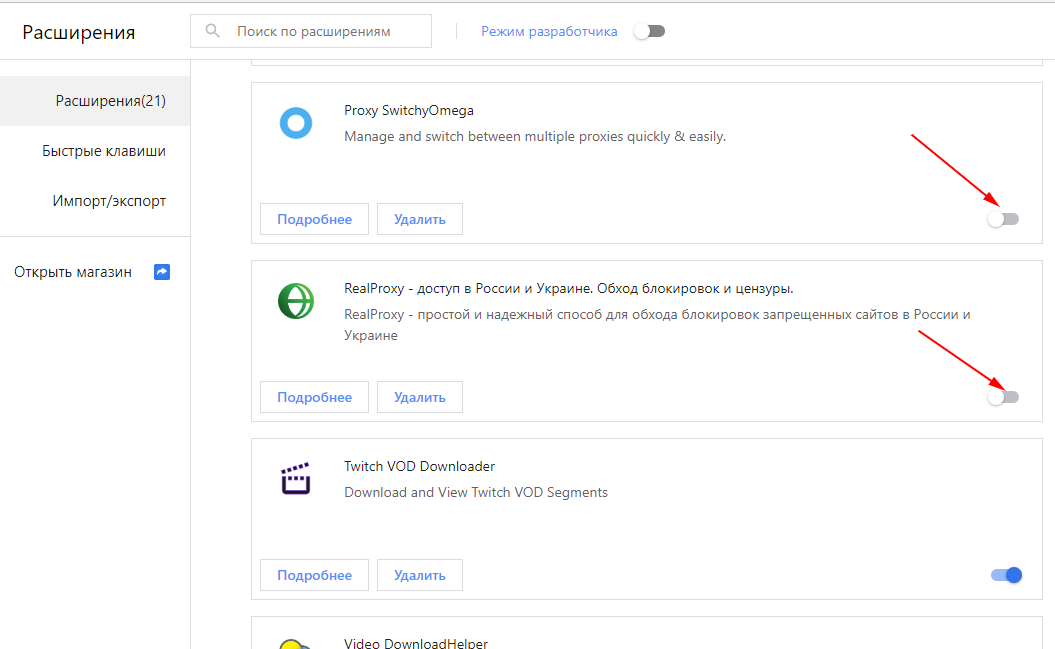Disable the Twitch VOD Downloader toggle
Viewport: 1055px width, 649px height.
[1006, 575]
